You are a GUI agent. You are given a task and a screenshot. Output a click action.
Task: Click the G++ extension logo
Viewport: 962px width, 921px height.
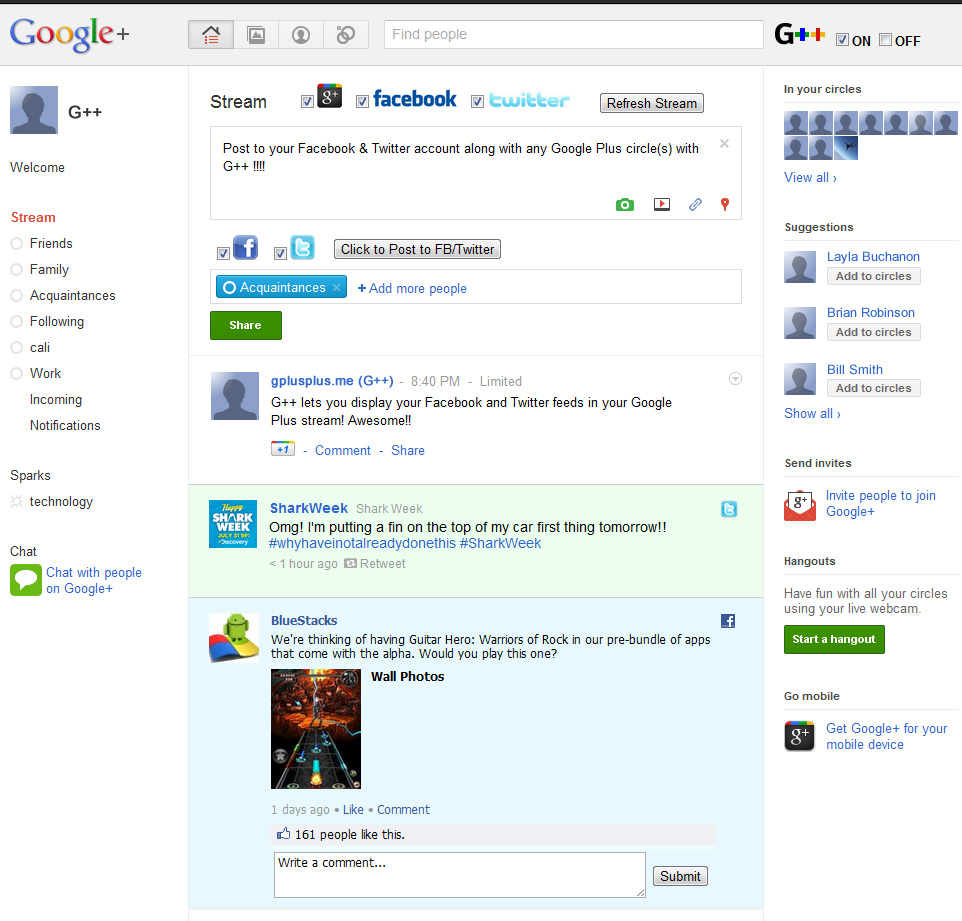(x=799, y=34)
